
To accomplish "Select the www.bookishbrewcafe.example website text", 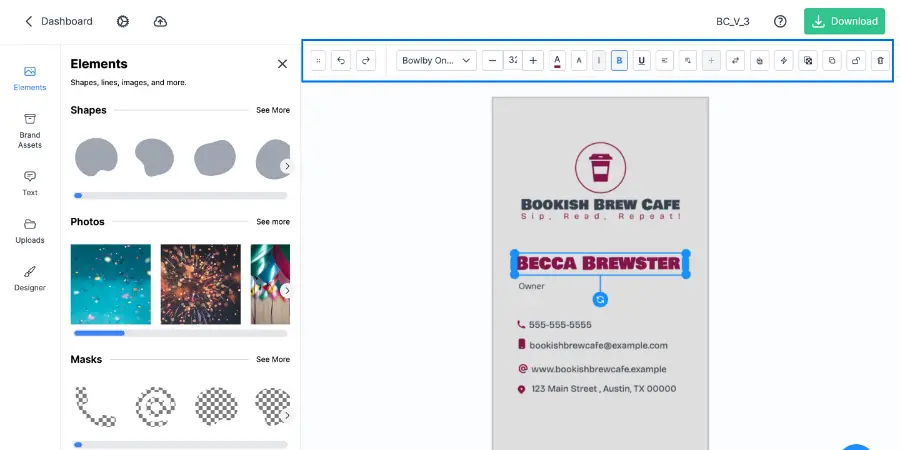I will (x=599, y=369).
